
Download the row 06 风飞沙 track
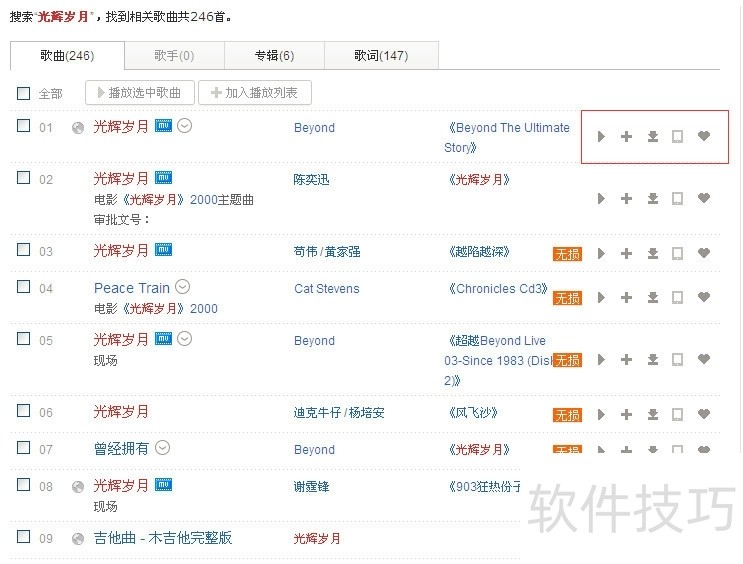[653, 415]
